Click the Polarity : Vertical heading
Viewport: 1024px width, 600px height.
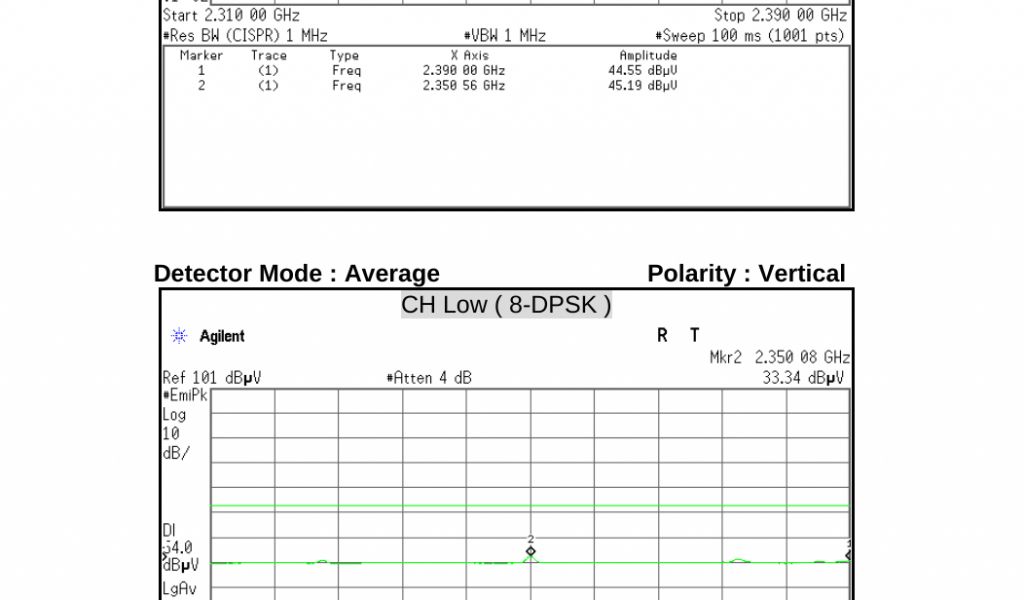[746, 274]
